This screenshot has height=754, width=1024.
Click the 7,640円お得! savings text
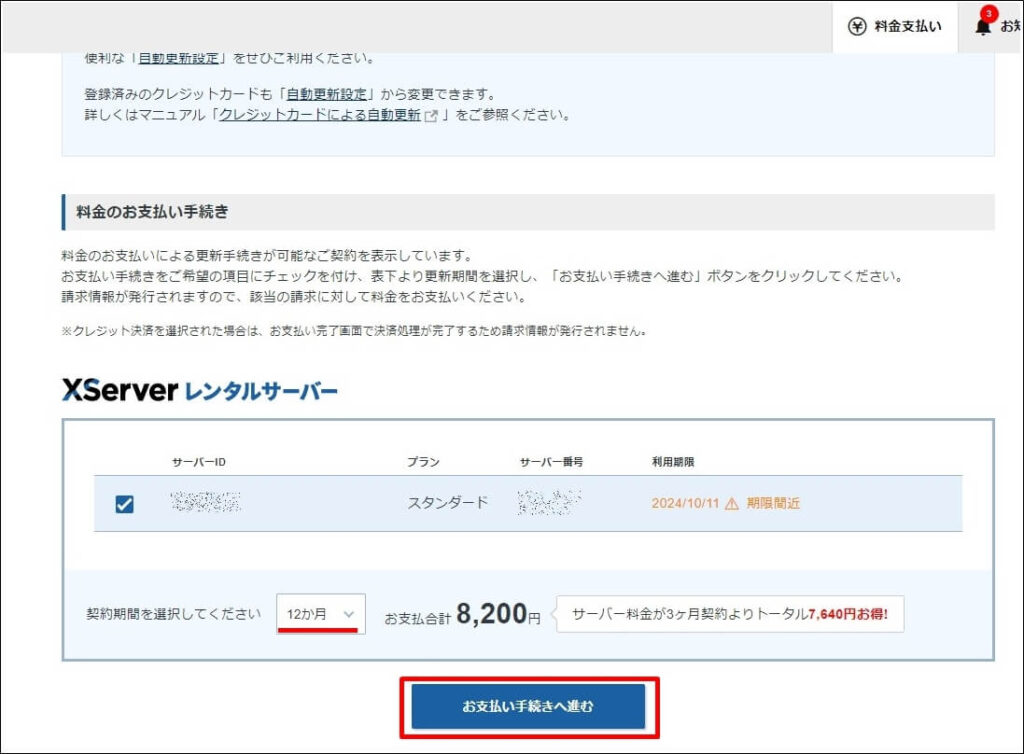pyautogui.click(x=848, y=614)
